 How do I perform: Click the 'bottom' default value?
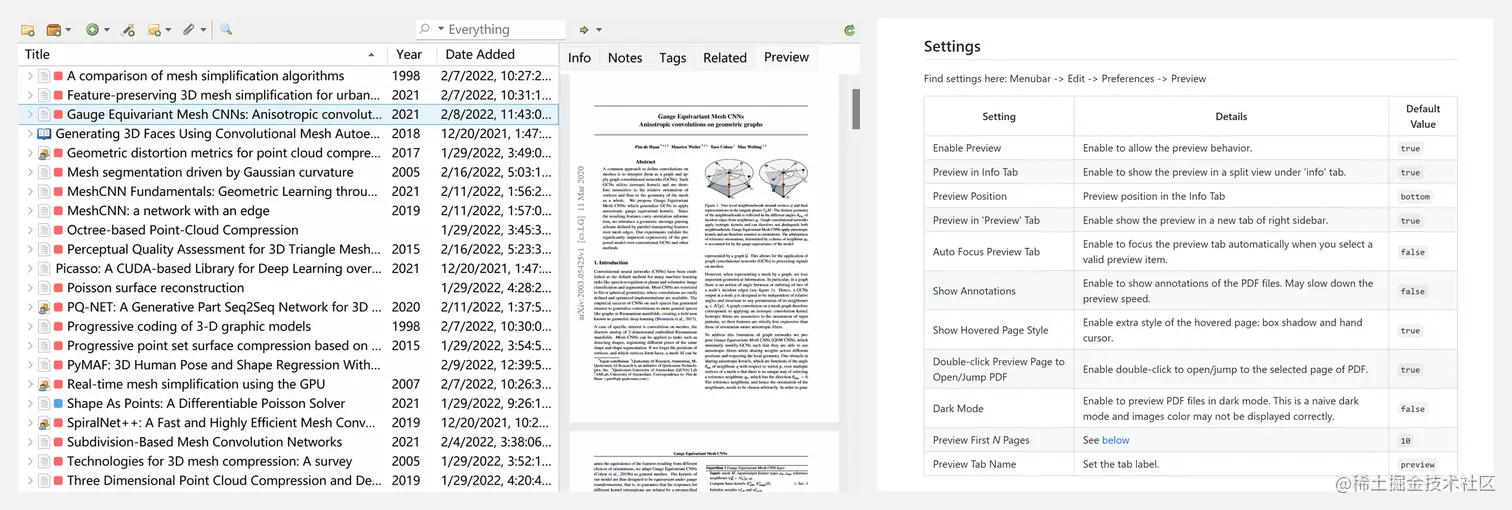click(x=1415, y=197)
